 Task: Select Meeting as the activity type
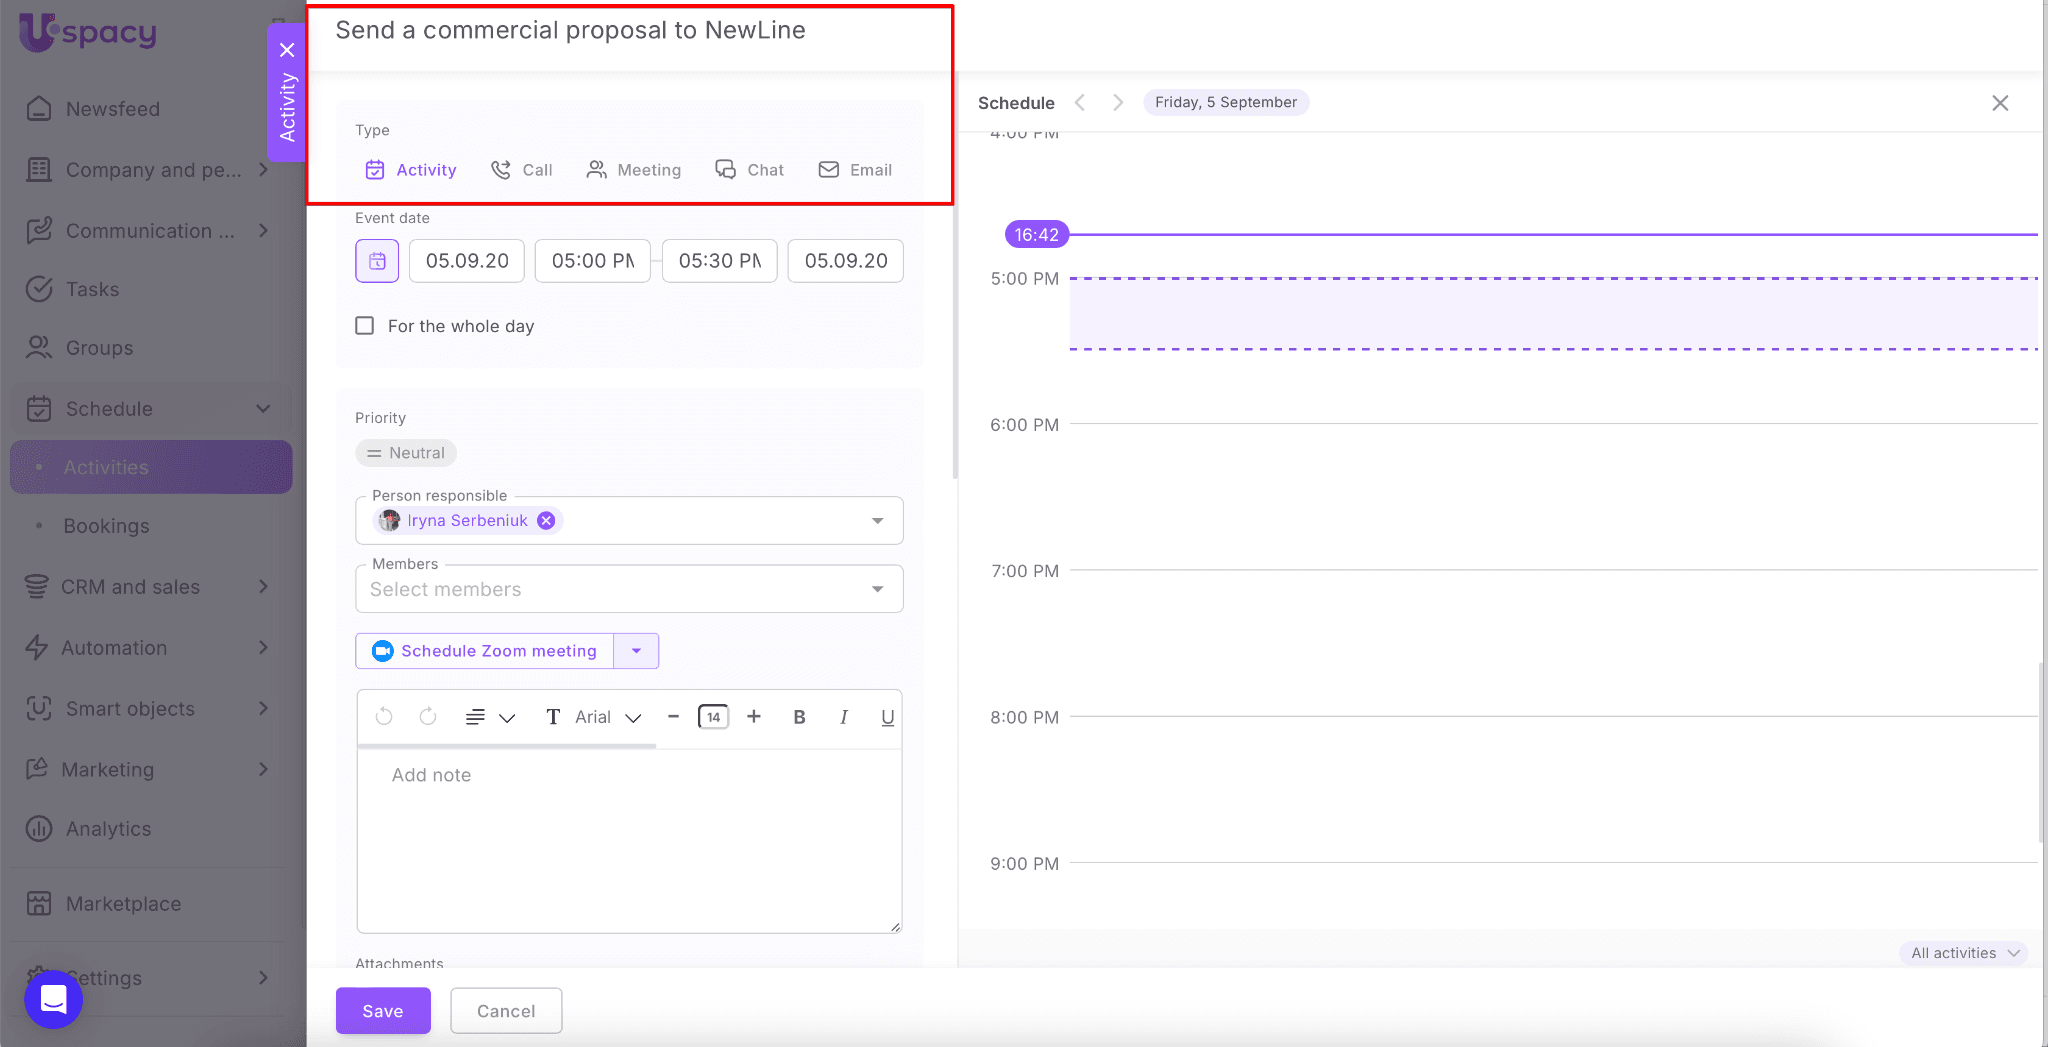[634, 170]
